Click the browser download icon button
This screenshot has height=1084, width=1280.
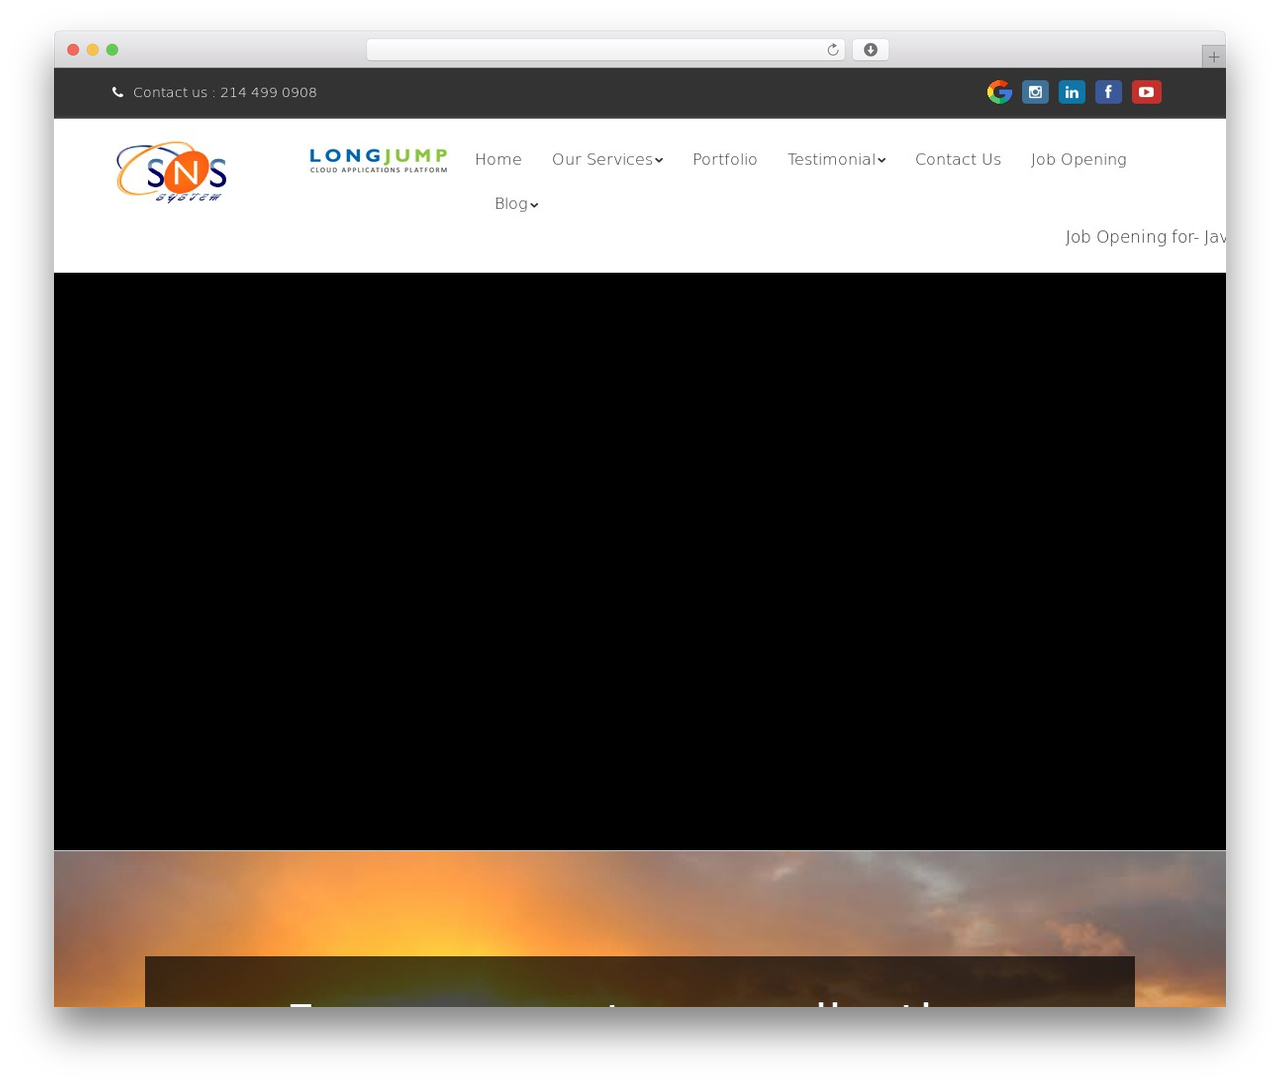(870, 50)
